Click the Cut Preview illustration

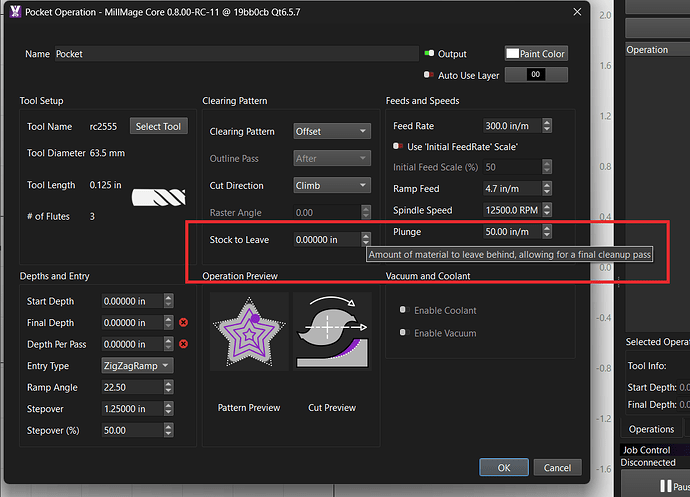pyautogui.click(x=332, y=331)
